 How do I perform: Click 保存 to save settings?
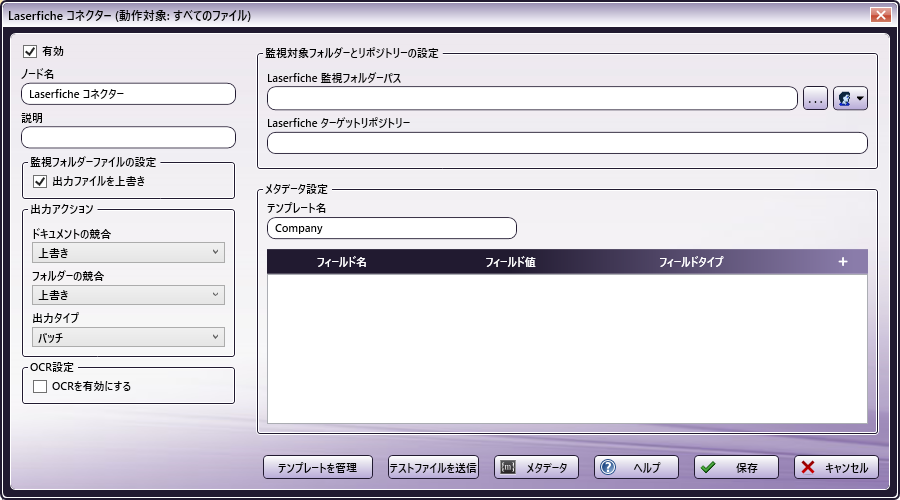click(x=736, y=468)
